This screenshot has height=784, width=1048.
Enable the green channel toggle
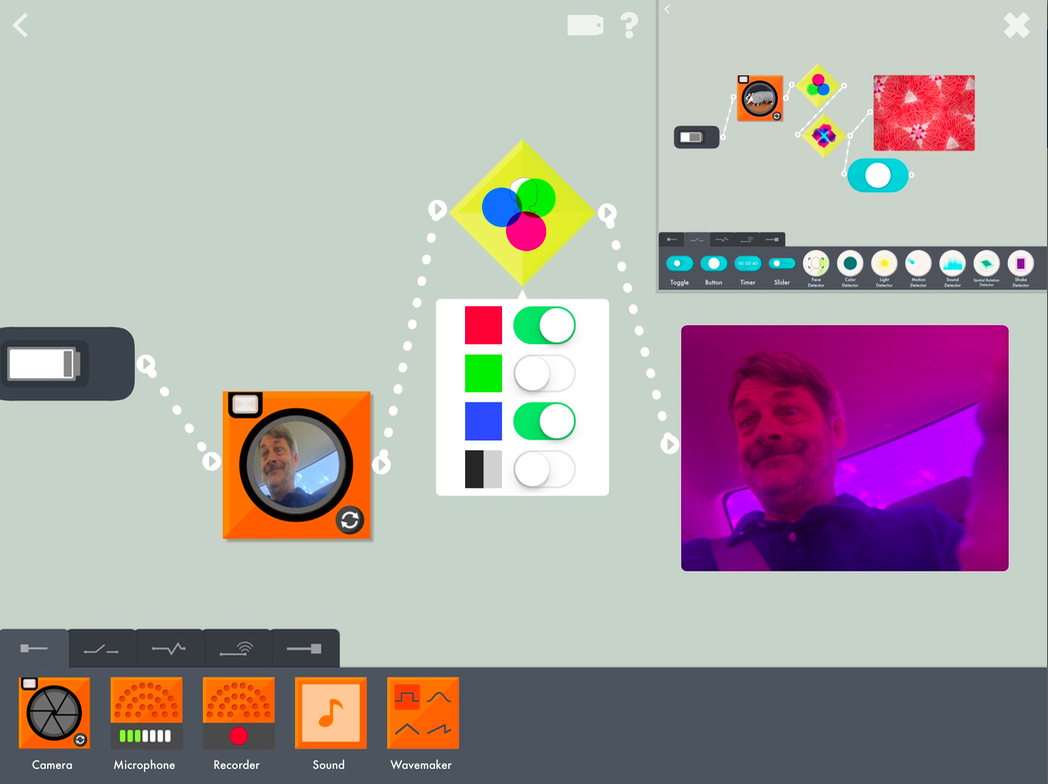click(x=544, y=374)
